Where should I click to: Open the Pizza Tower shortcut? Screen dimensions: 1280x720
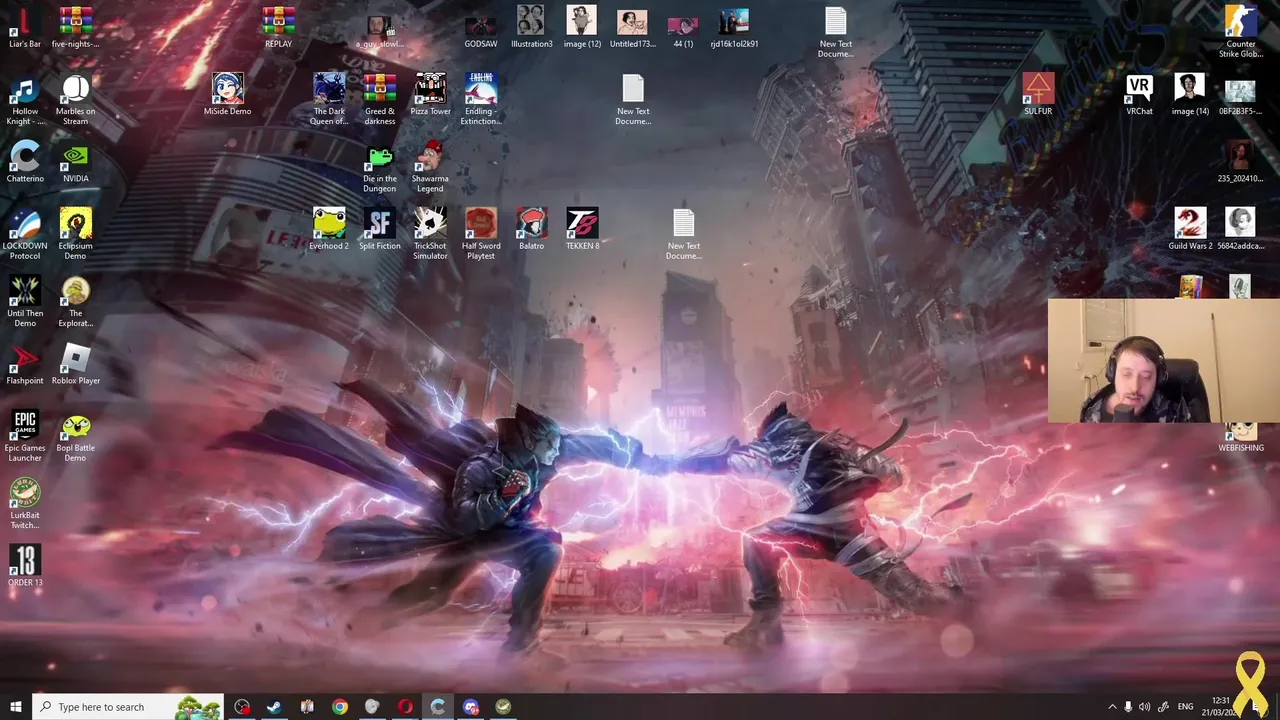click(430, 94)
